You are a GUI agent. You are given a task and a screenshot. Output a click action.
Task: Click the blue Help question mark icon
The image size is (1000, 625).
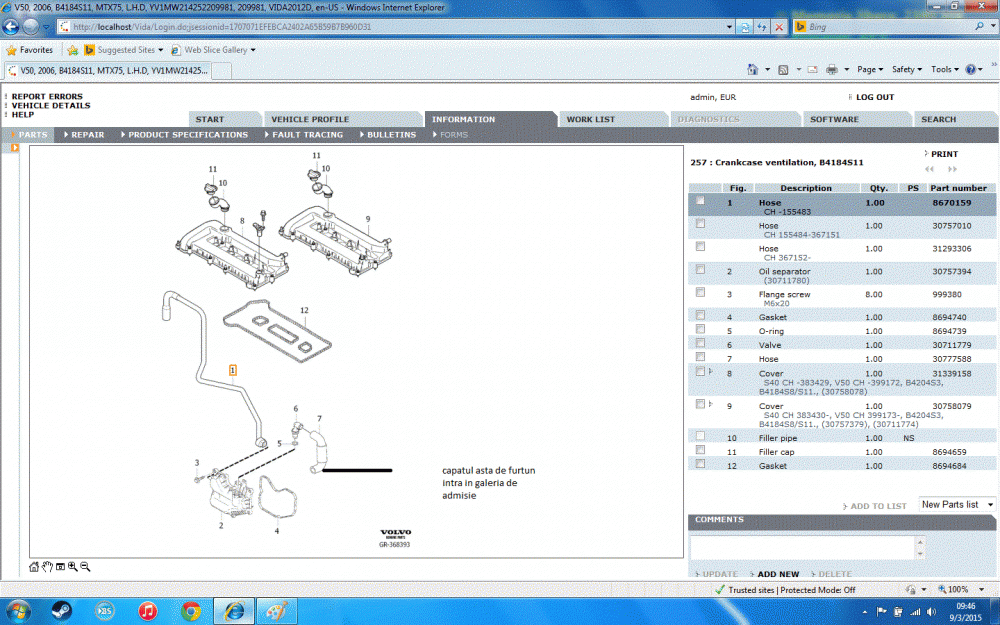971,70
